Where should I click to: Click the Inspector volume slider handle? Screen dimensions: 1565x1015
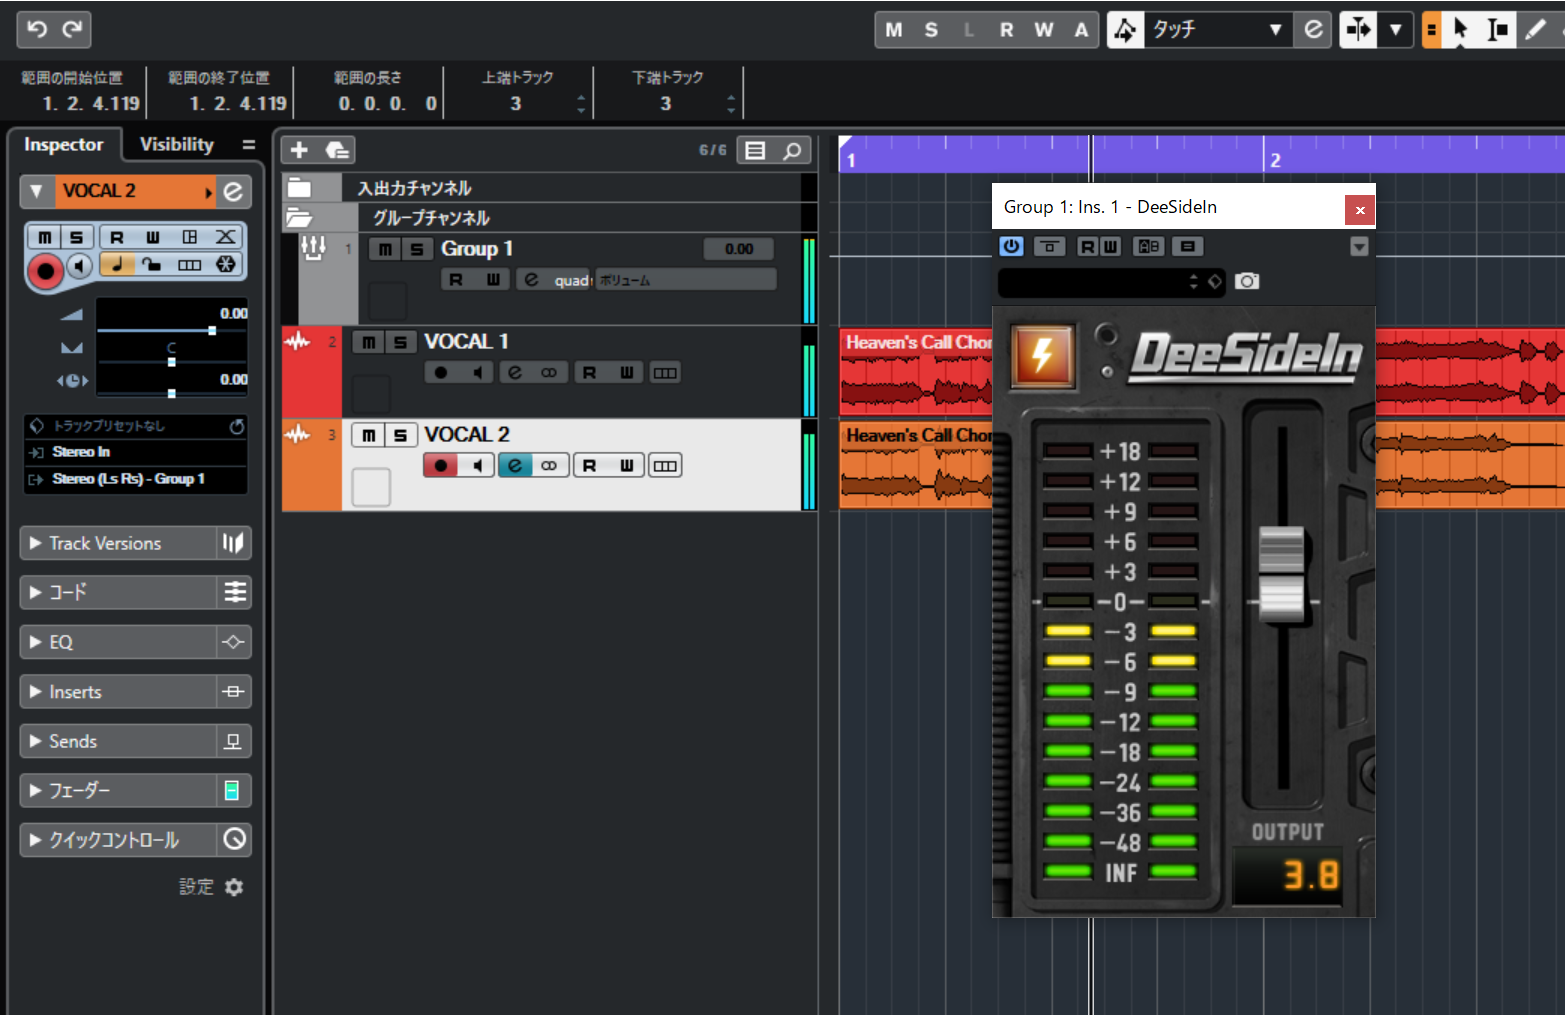[212, 330]
